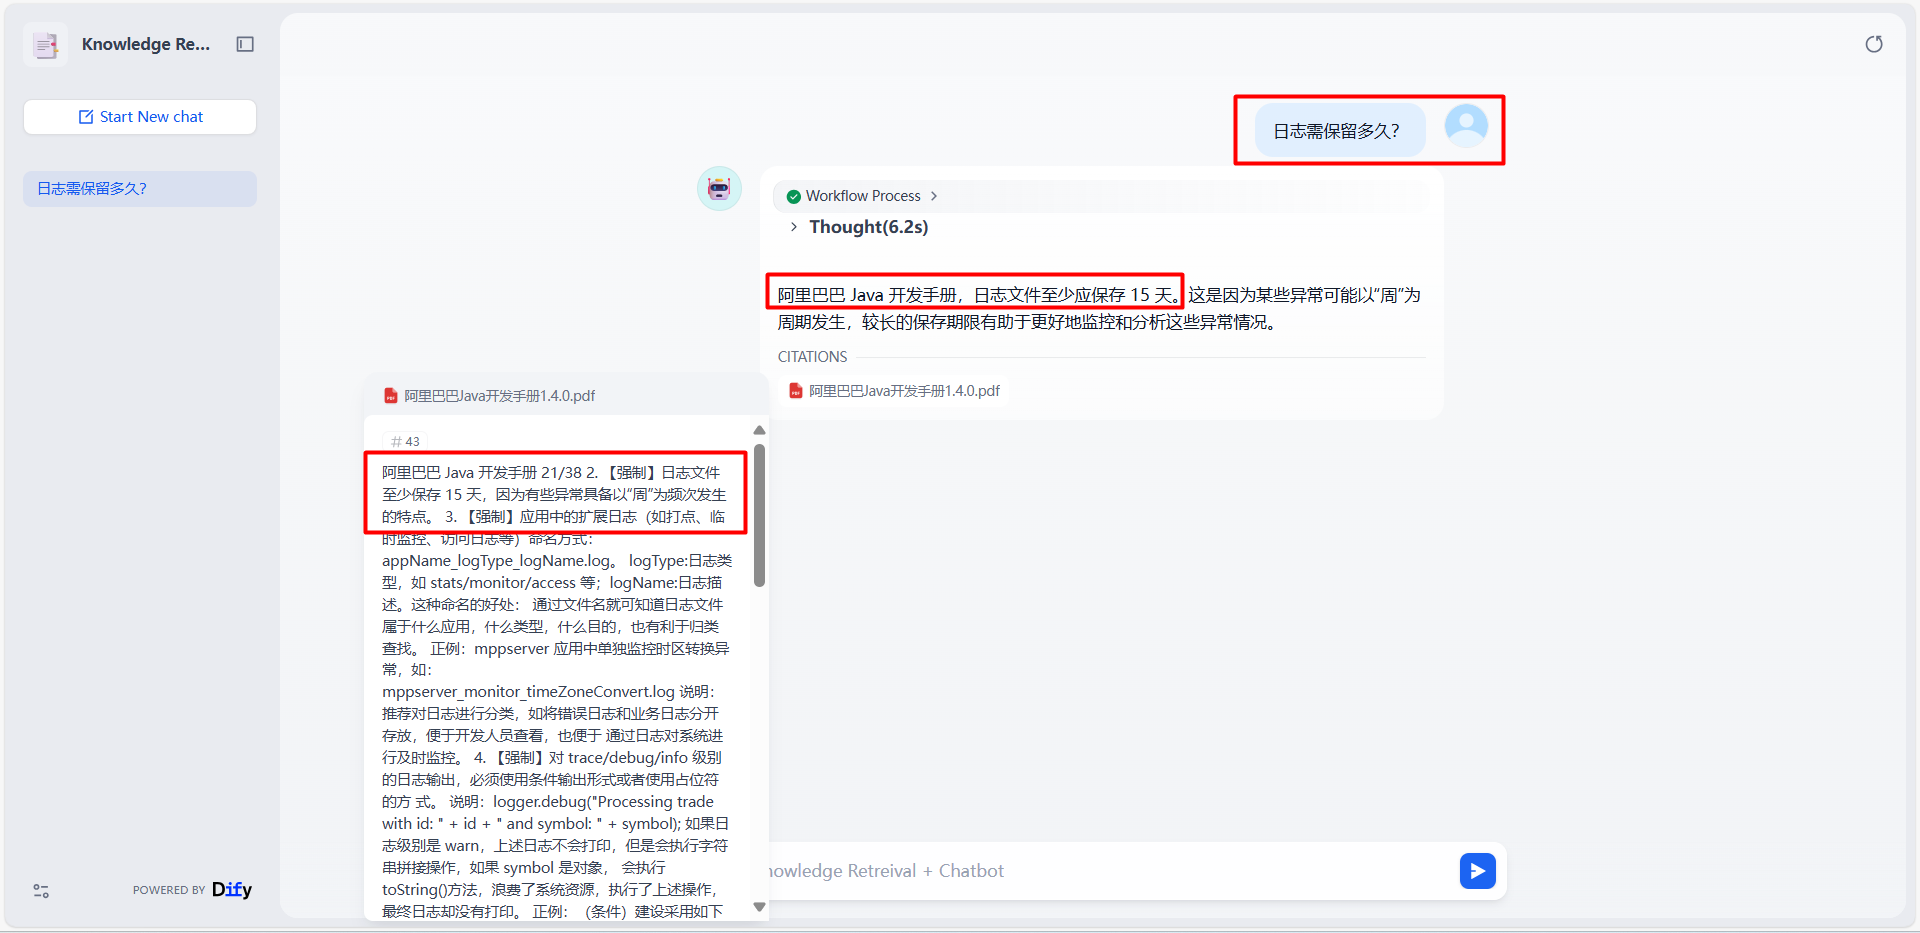Click the user avatar icon
This screenshot has height=933, width=1920.
point(1466,126)
